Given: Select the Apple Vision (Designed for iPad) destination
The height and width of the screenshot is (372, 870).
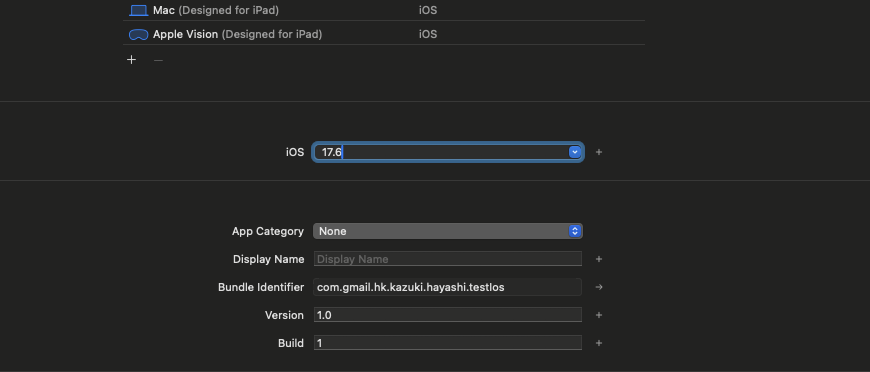Looking at the screenshot, I should (x=383, y=33).
